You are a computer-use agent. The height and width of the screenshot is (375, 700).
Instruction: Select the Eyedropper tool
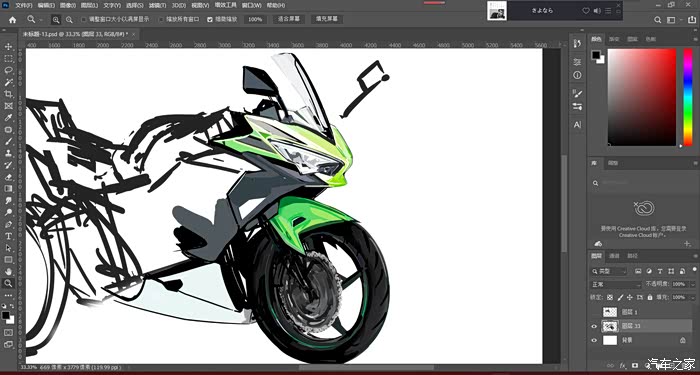(x=8, y=118)
